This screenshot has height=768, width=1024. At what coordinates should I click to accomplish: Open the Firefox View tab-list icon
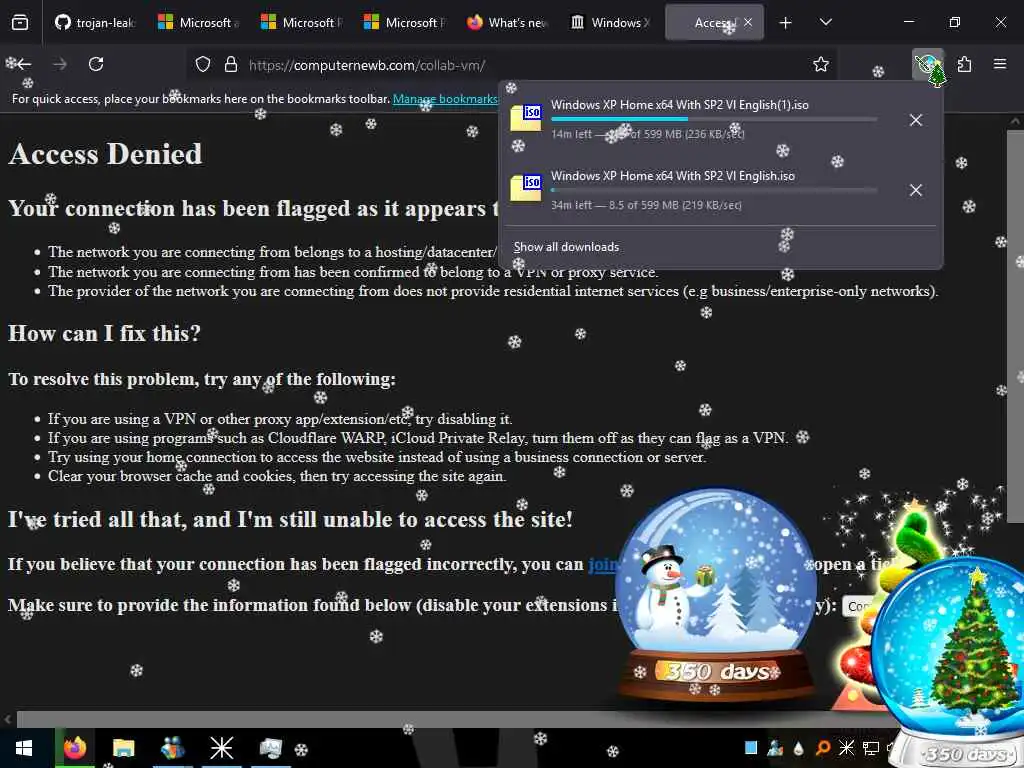pyautogui.click(x=20, y=22)
